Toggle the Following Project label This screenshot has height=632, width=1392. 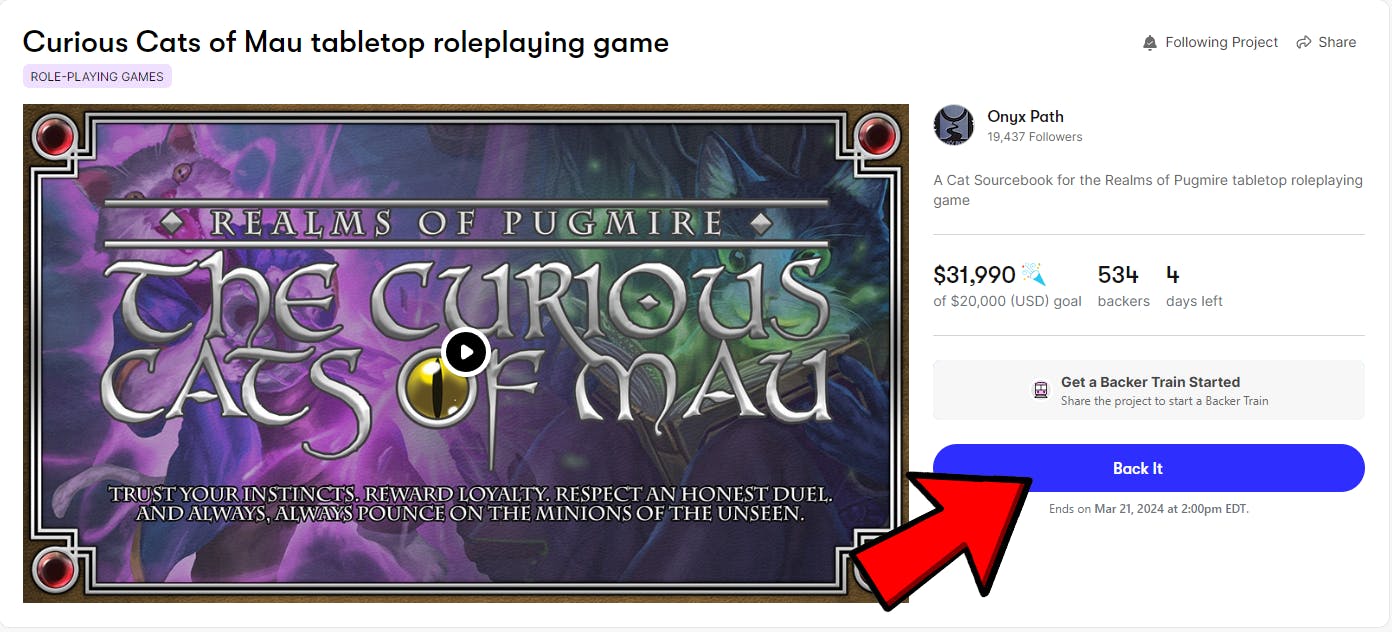point(1221,42)
